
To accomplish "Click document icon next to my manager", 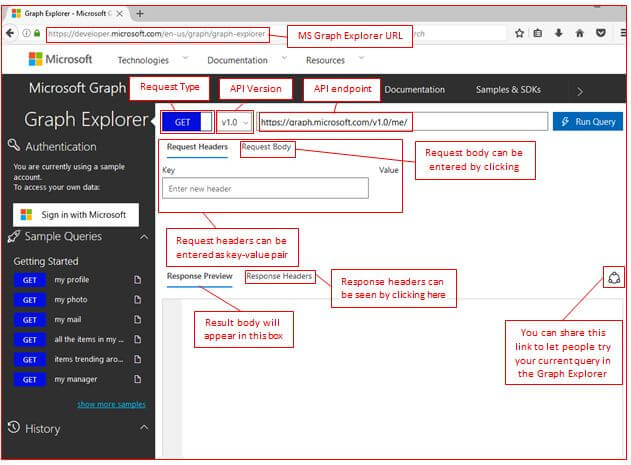I will (137, 379).
